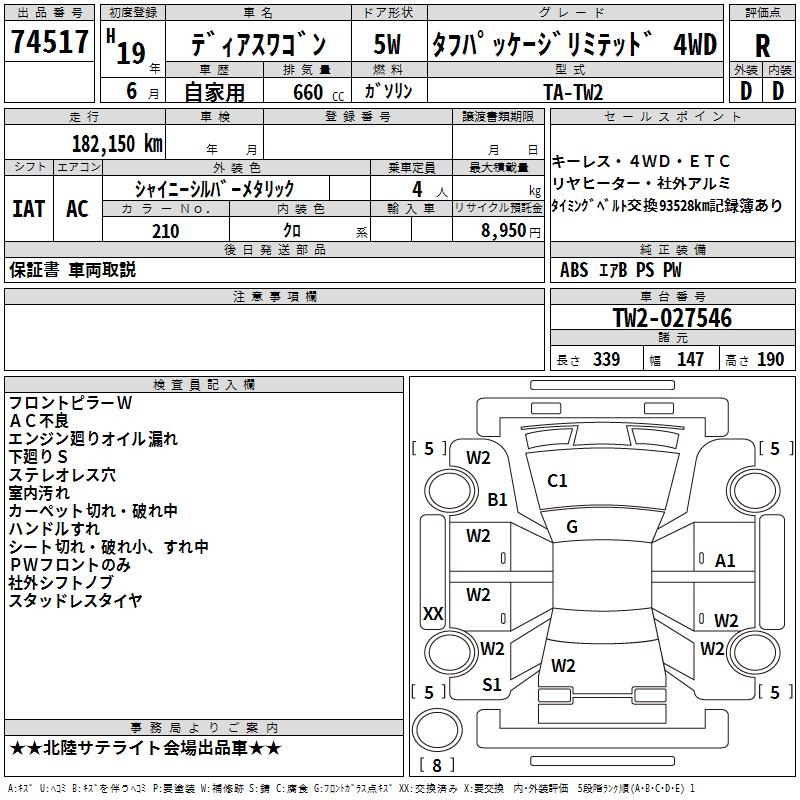Viewport: 800px width, 800px height.
Task: Click the A1 scratch mark on the diagram
Action: pos(725,561)
